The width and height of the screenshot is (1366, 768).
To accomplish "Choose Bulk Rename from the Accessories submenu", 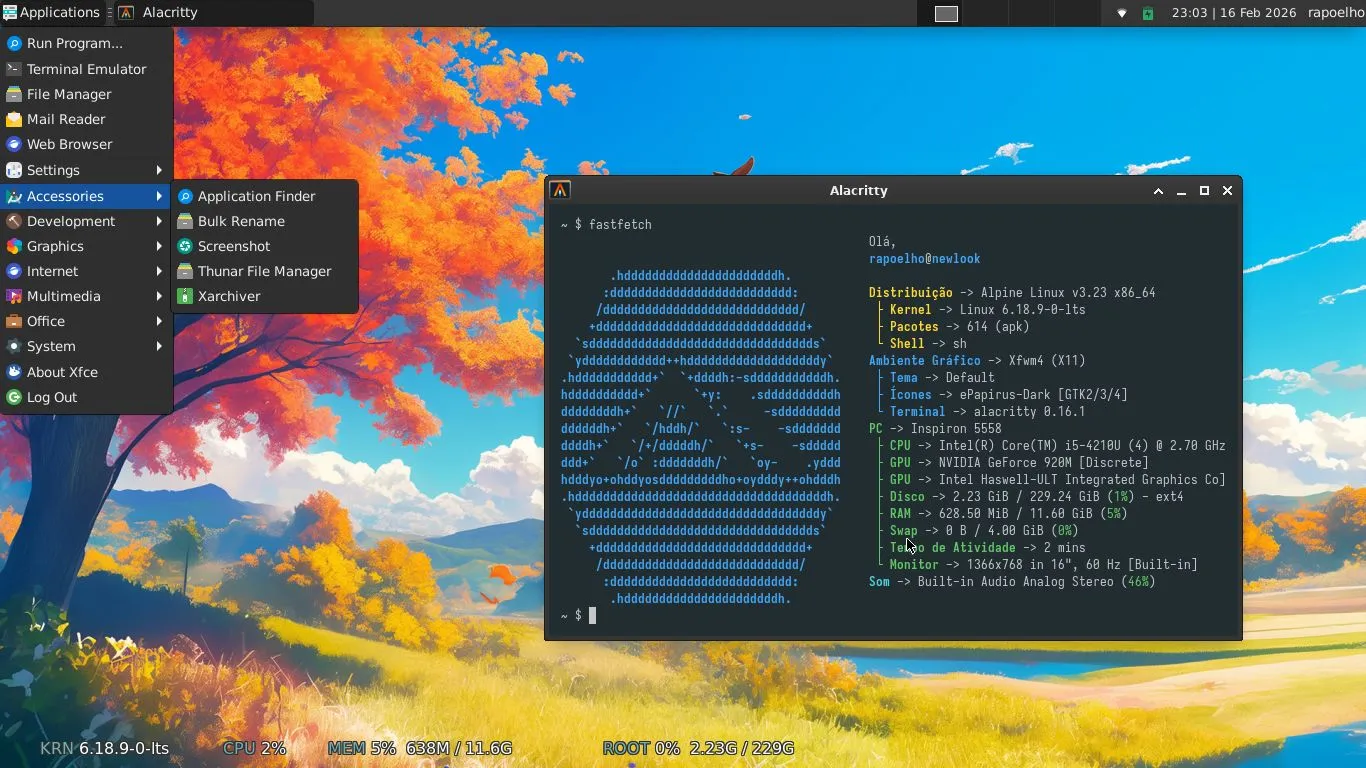I will click(265, 221).
